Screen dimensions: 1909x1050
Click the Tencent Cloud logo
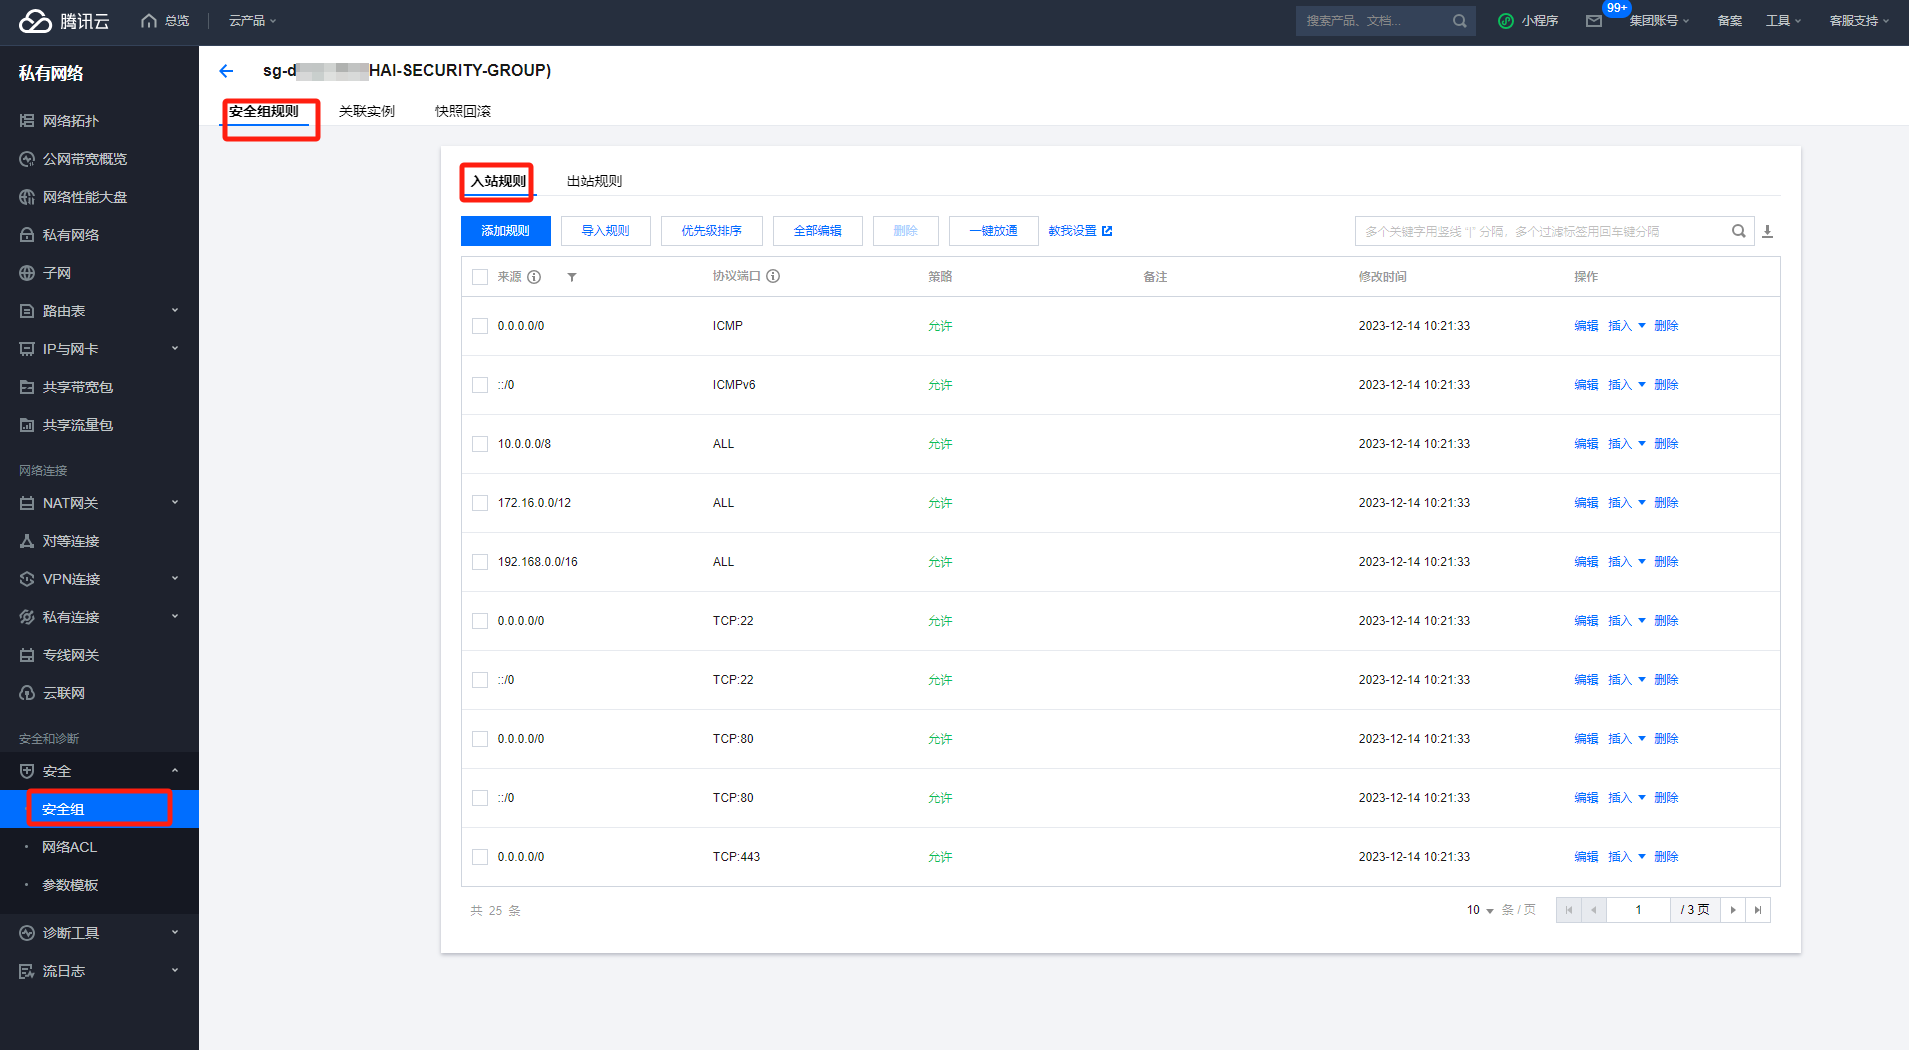pyautogui.click(x=64, y=21)
